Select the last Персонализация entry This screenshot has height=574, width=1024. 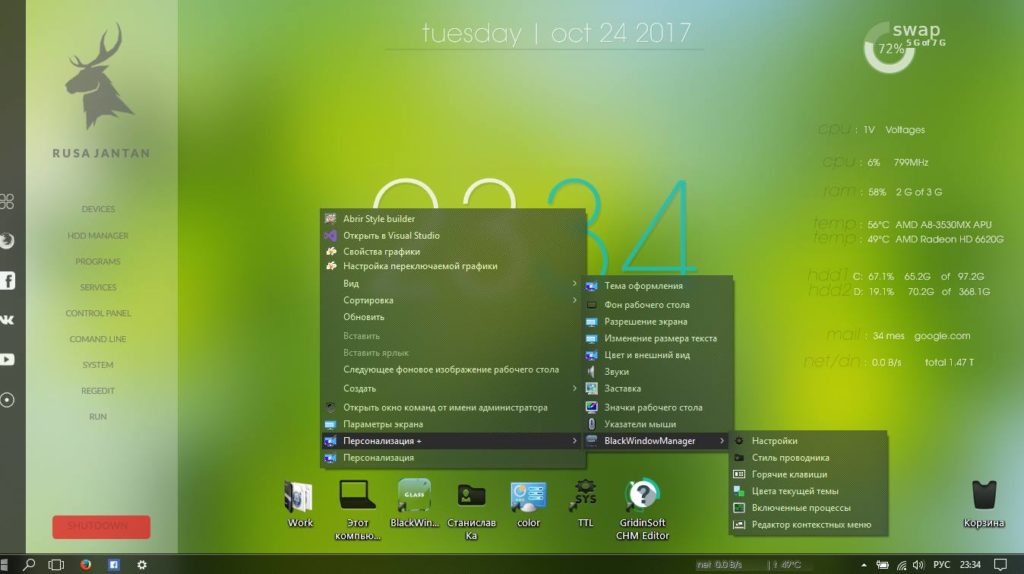(453, 458)
